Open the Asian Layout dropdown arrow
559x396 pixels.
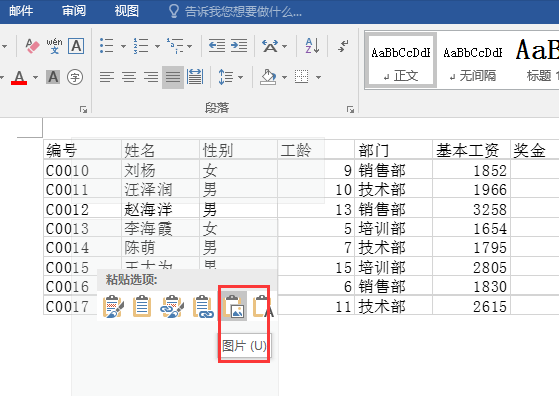(284, 46)
